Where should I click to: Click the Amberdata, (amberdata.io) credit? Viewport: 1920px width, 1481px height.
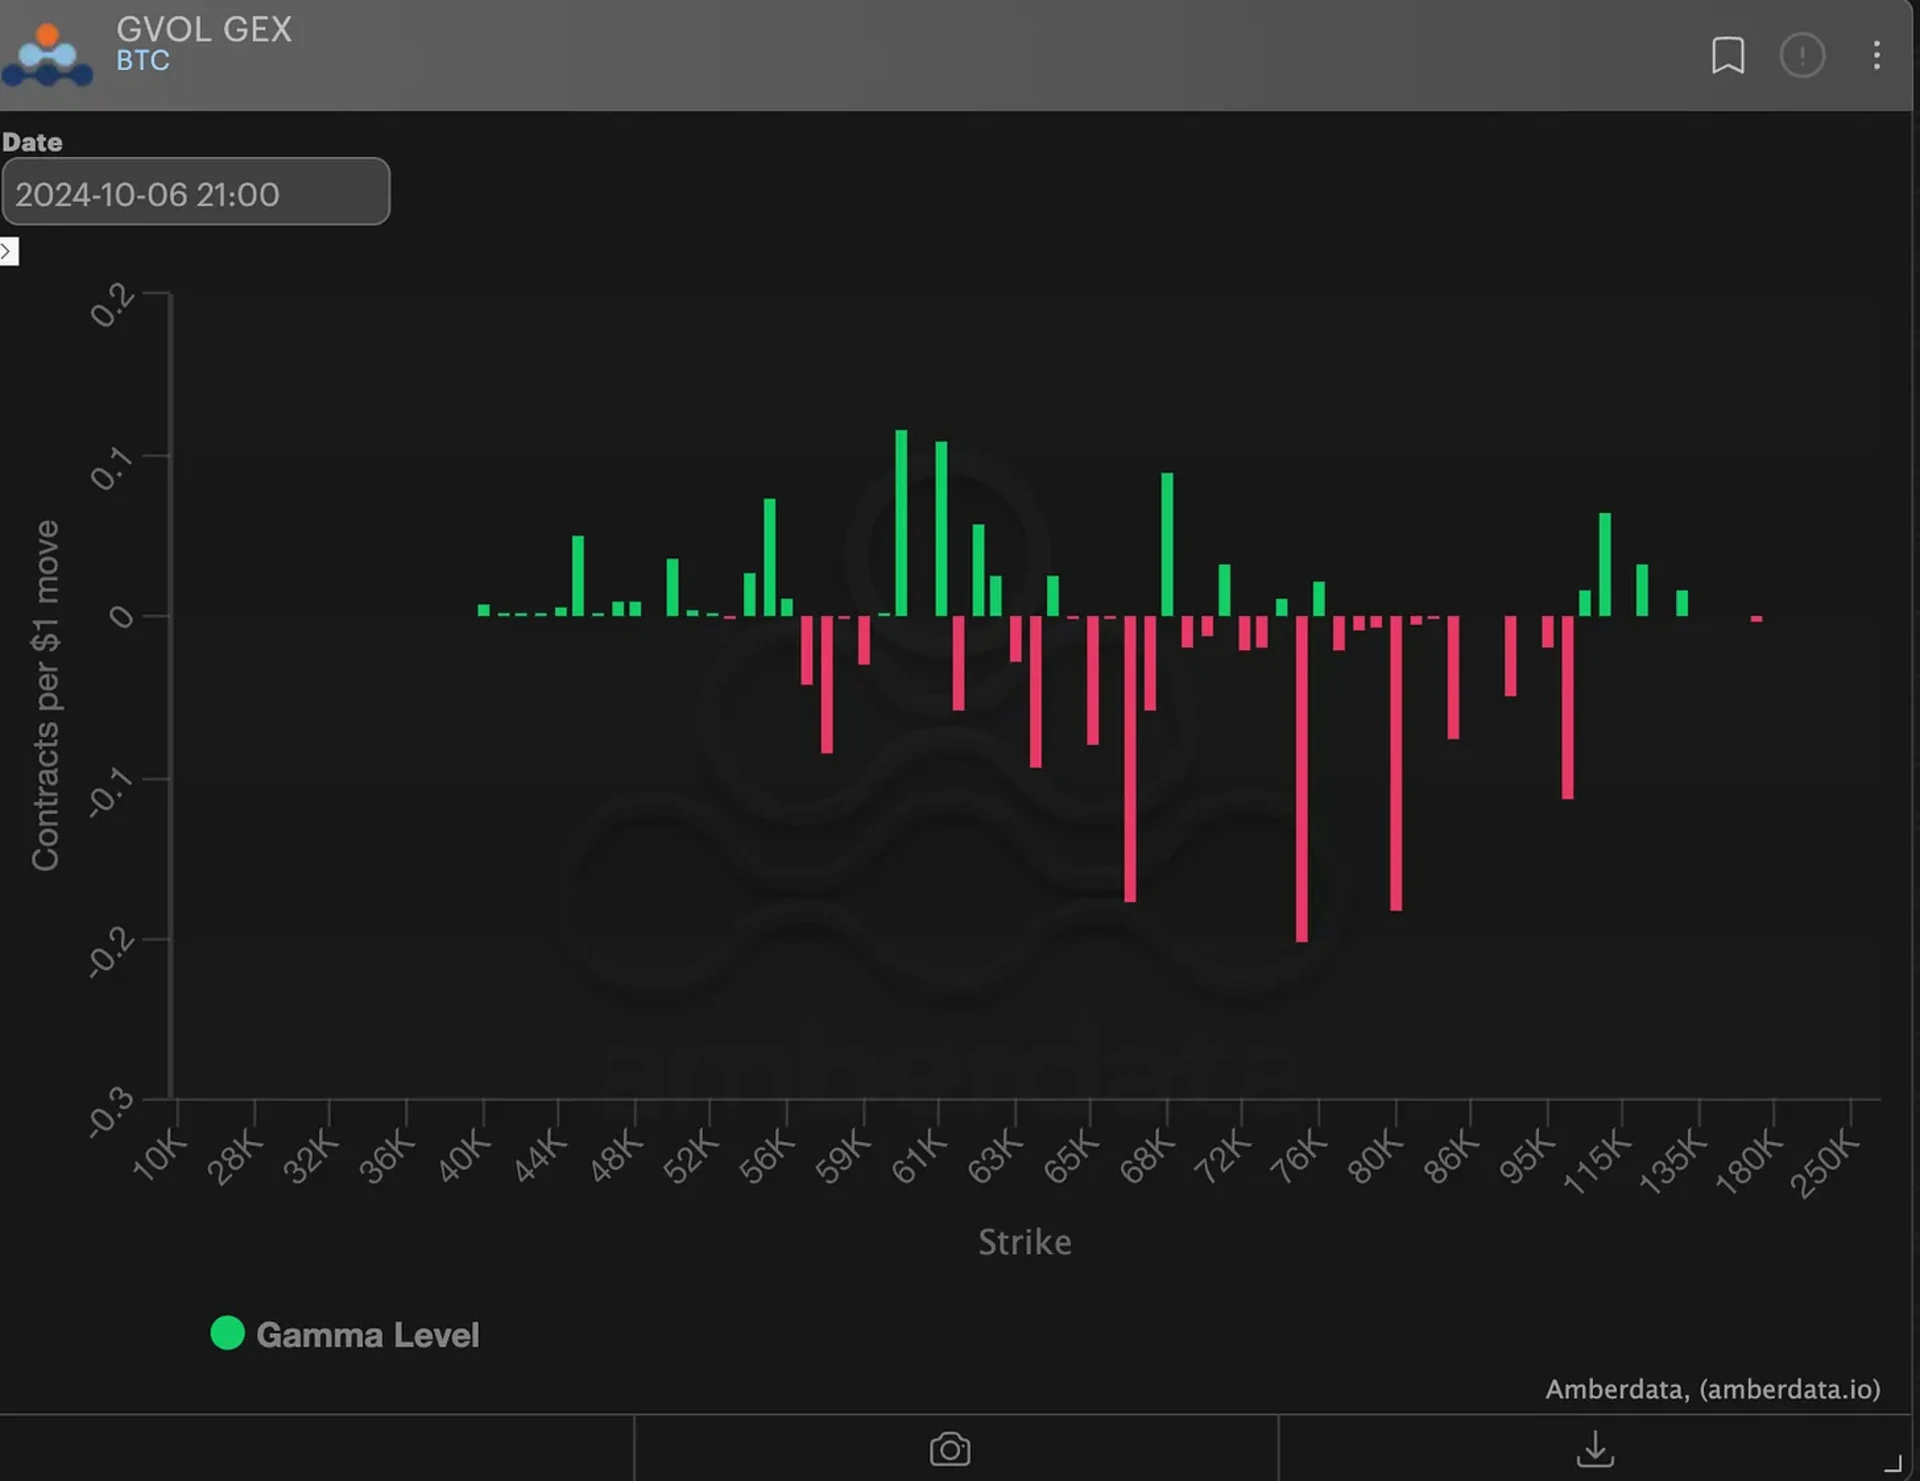[1712, 1389]
